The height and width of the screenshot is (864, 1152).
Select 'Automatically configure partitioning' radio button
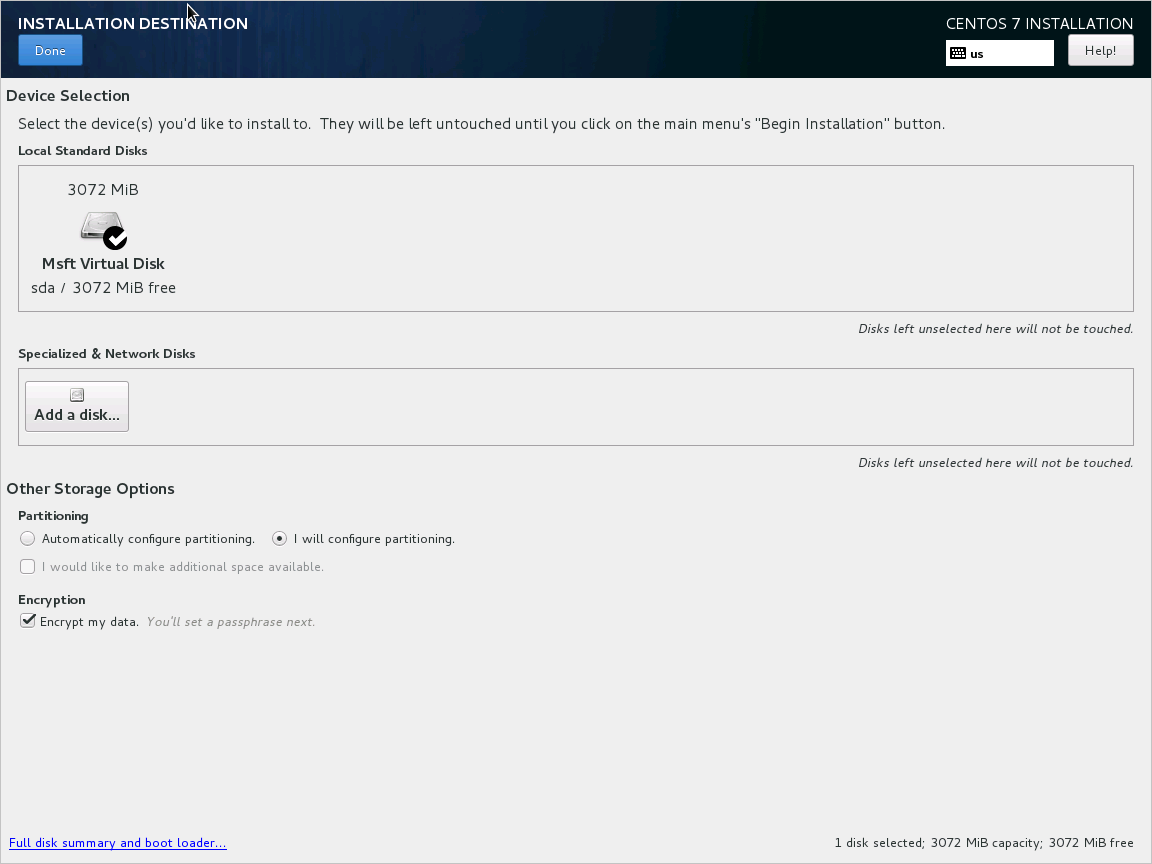pyautogui.click(x=27, y=538)
